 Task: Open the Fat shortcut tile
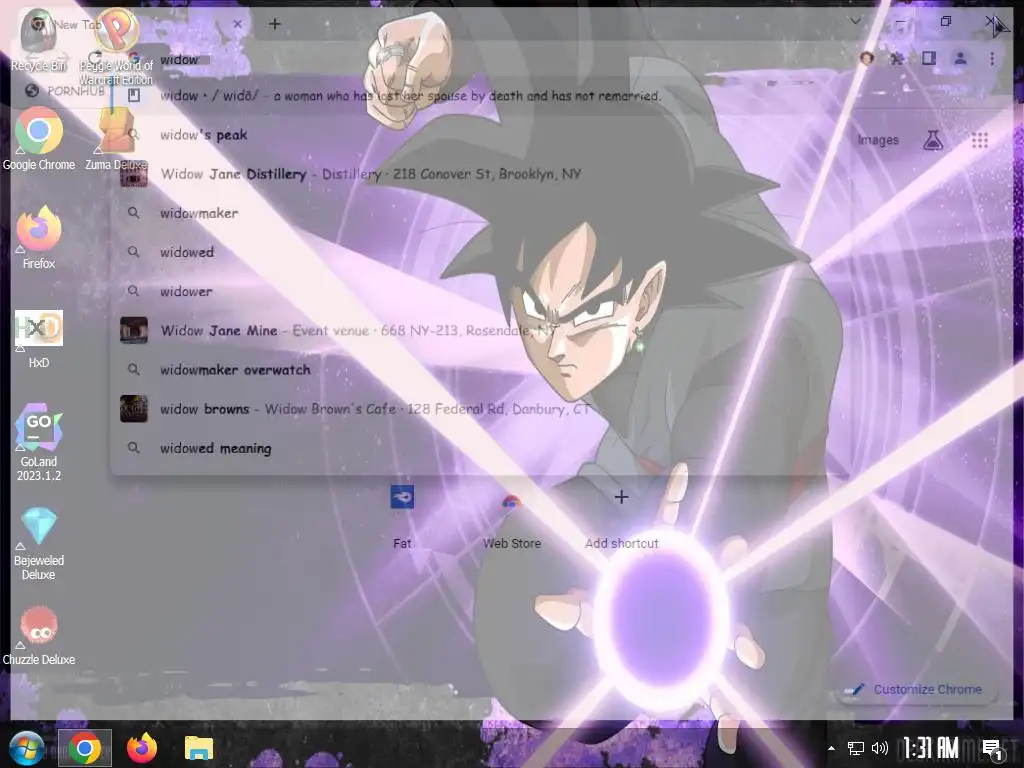click(402, 517)
